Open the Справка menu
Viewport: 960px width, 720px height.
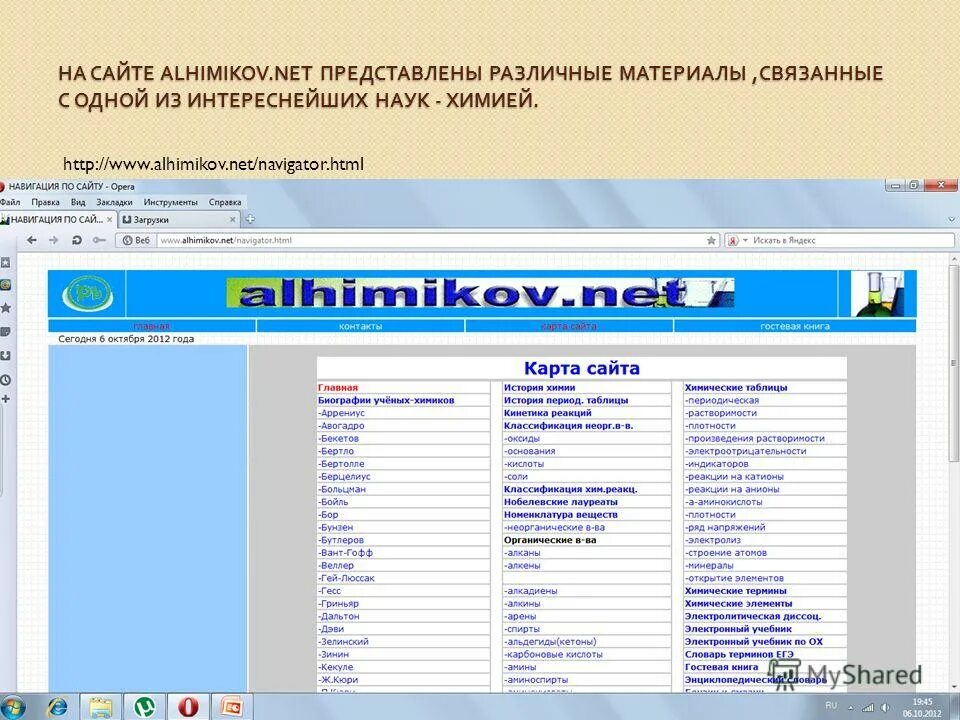click(x=225, y=202)
